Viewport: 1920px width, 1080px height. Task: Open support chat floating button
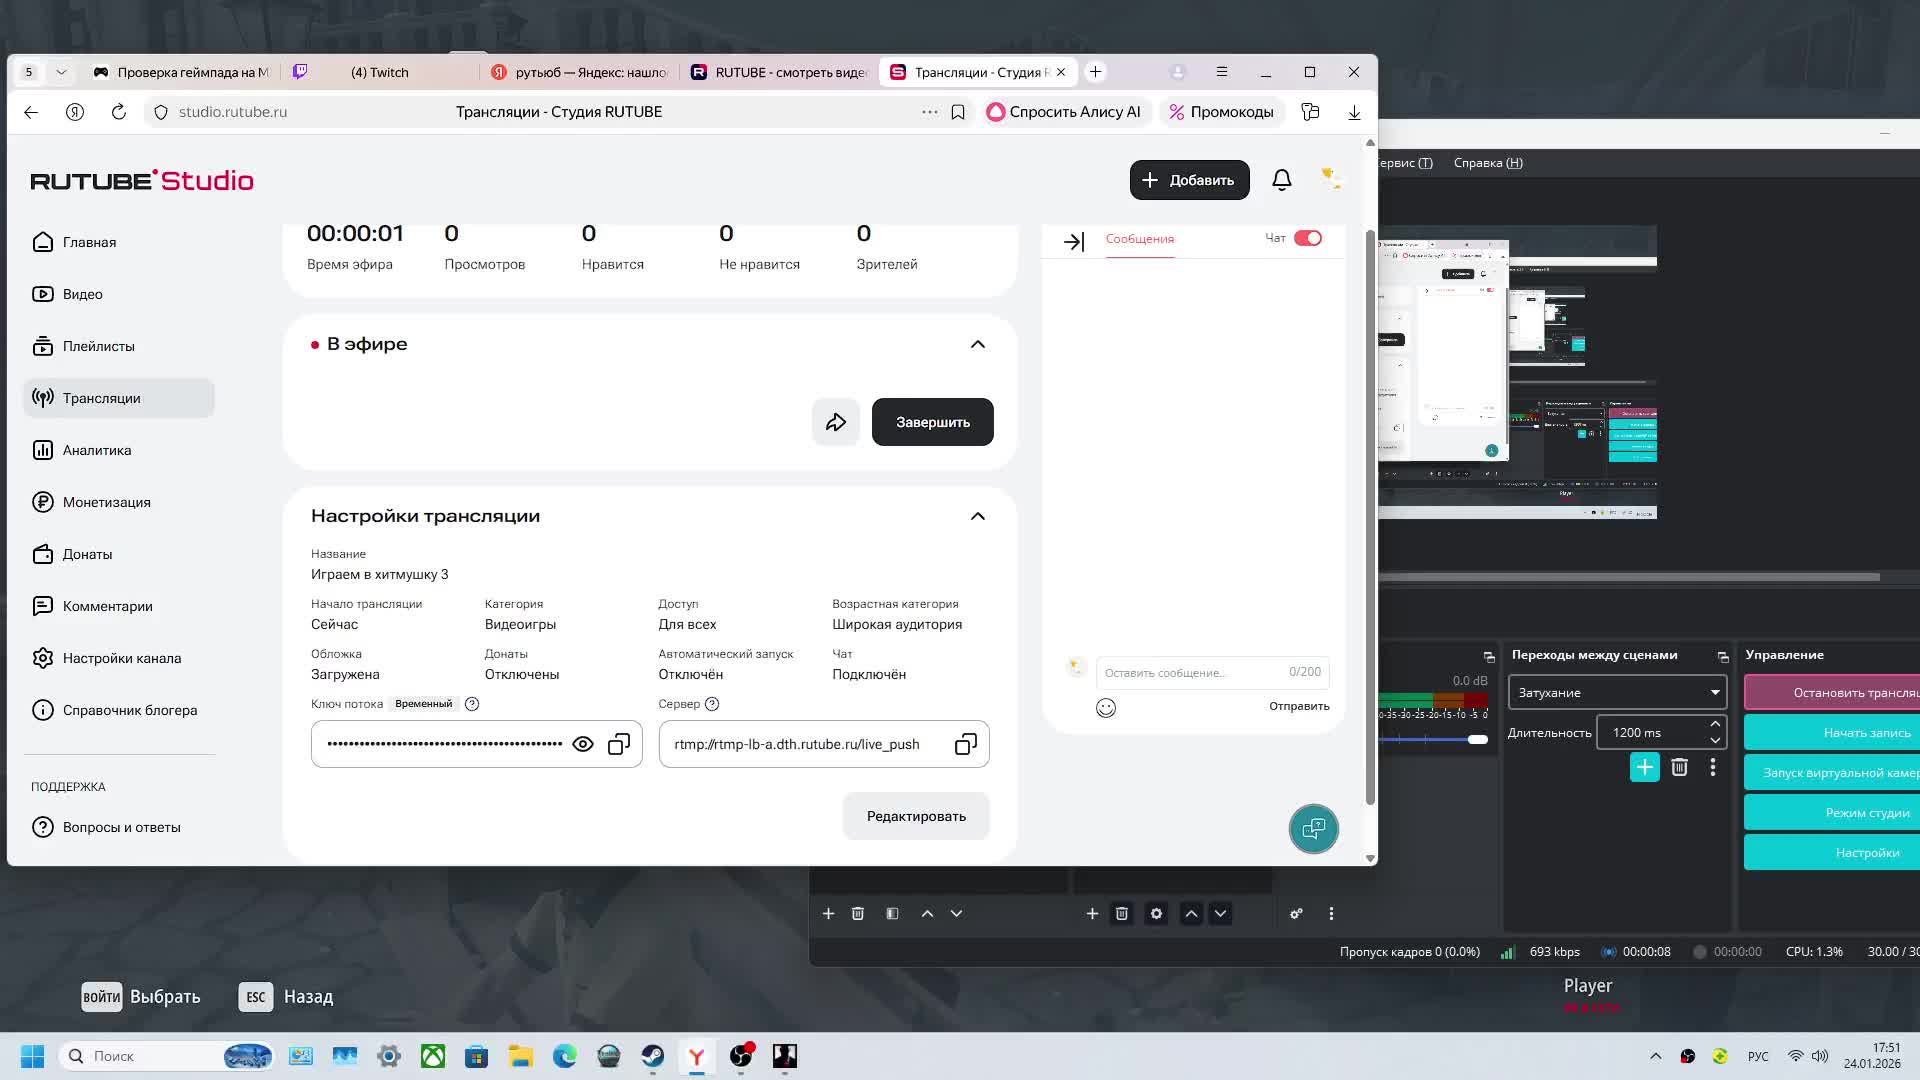click(1313, 829)
